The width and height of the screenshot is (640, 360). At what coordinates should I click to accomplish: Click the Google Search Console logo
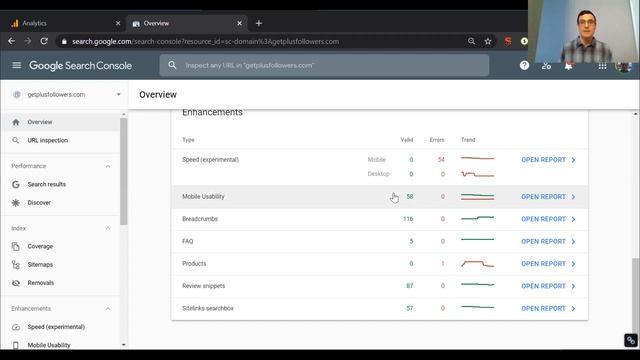tap(80, 66)
